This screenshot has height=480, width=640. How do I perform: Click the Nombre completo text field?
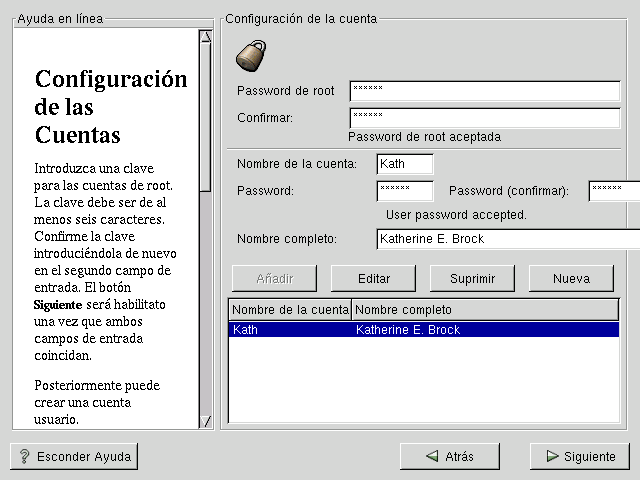pos(508,239)
